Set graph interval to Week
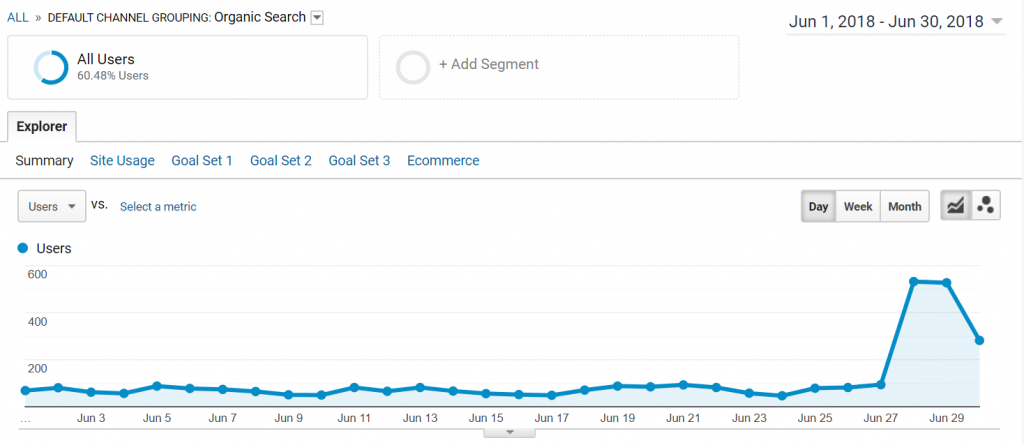The image size is (1024, 445). point(858,206)
